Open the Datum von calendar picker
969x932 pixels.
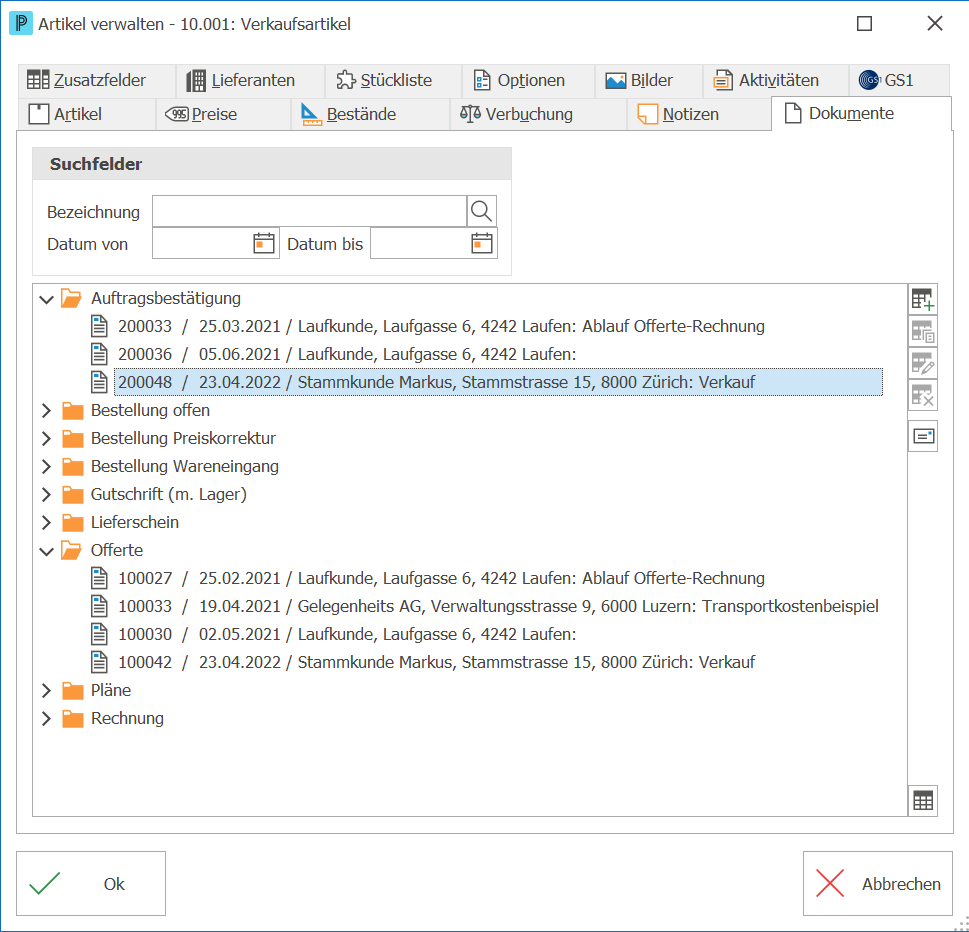[264, 244]
